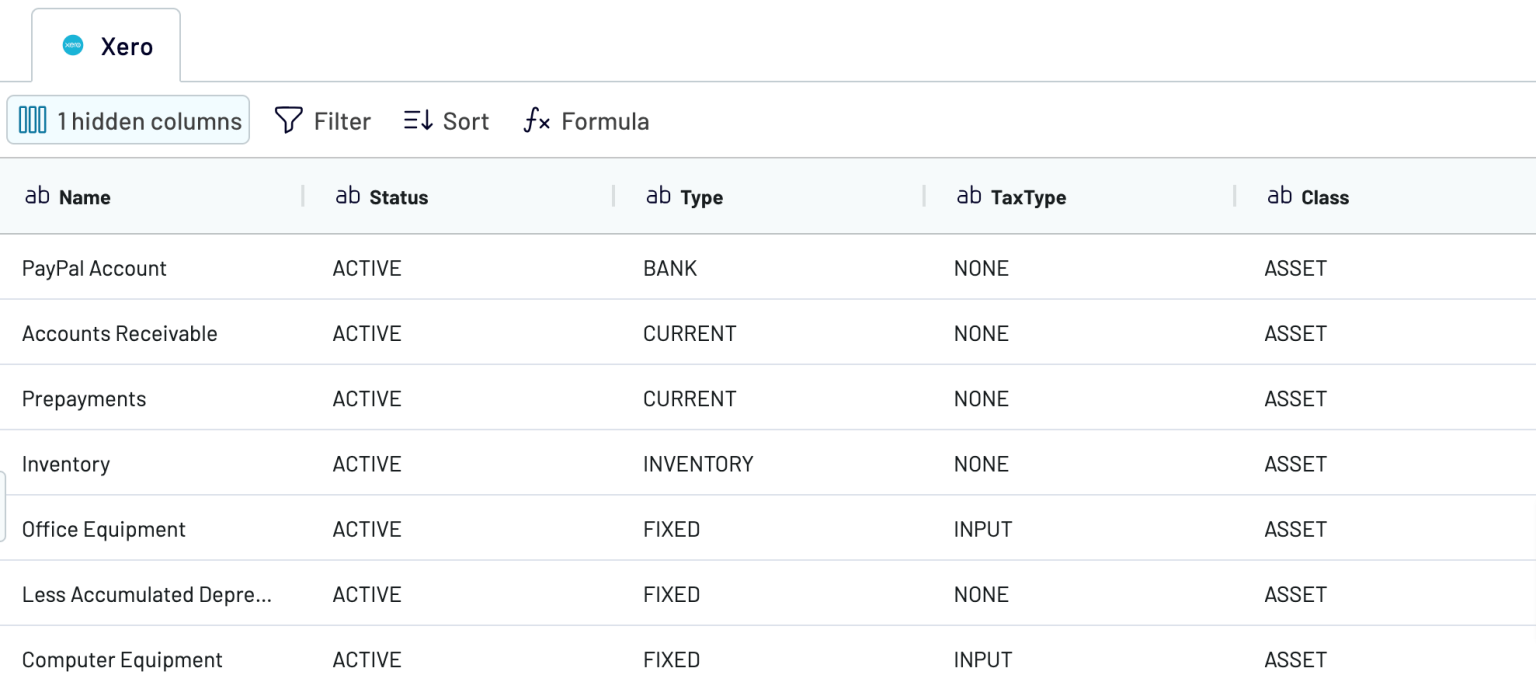This screenshot has width=1536, height=682.
Task: Click the 'ab' icon on the Status column
Action: click(x=347, y=196)
